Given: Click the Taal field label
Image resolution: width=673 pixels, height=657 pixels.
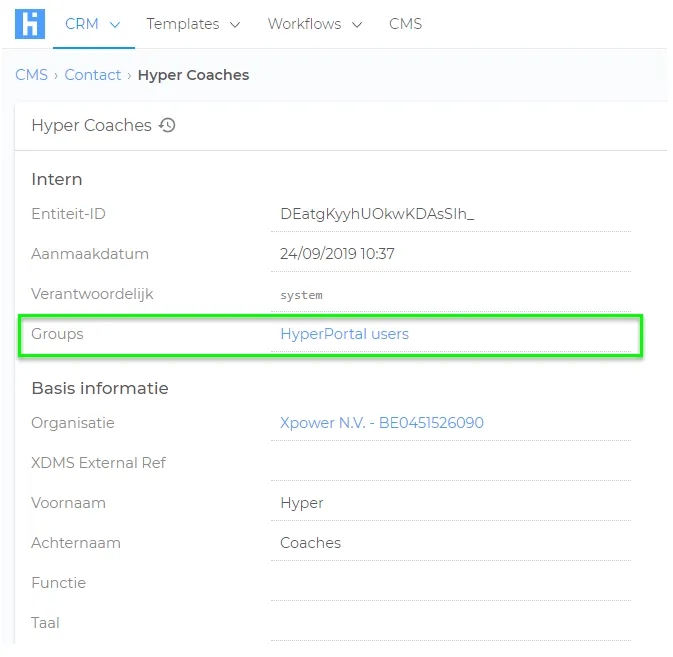Looking at the screenshot, I should (45, 623).
